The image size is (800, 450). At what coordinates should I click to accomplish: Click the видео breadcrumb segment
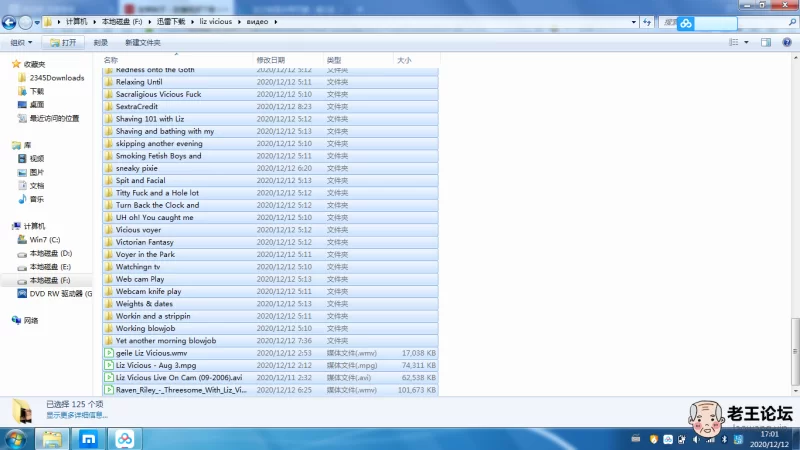point(257,21)
